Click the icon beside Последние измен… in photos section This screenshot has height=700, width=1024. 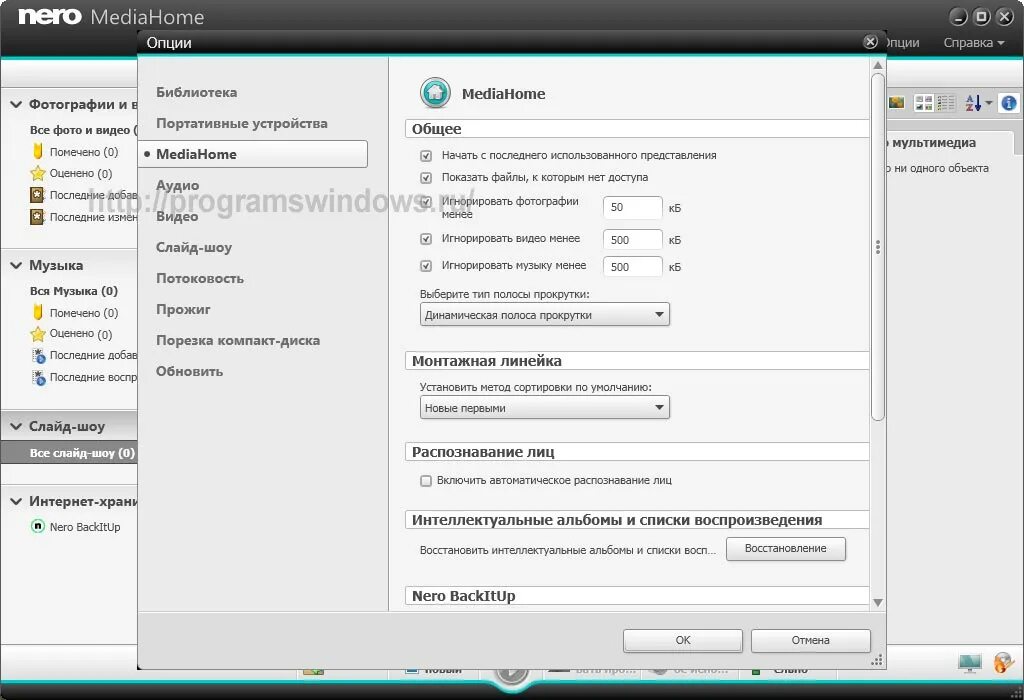point(37,216)
